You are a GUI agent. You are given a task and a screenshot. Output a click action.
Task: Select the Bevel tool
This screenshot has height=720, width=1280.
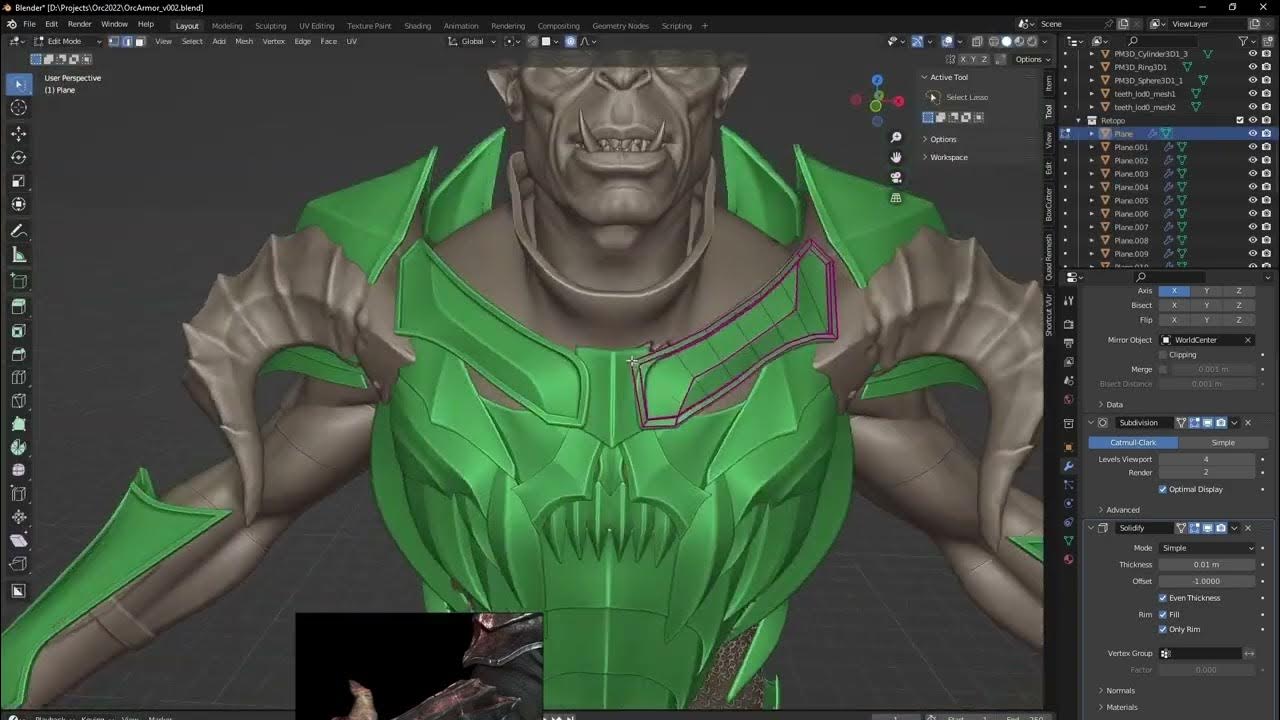pyautogui.click(x=18, y=354)
